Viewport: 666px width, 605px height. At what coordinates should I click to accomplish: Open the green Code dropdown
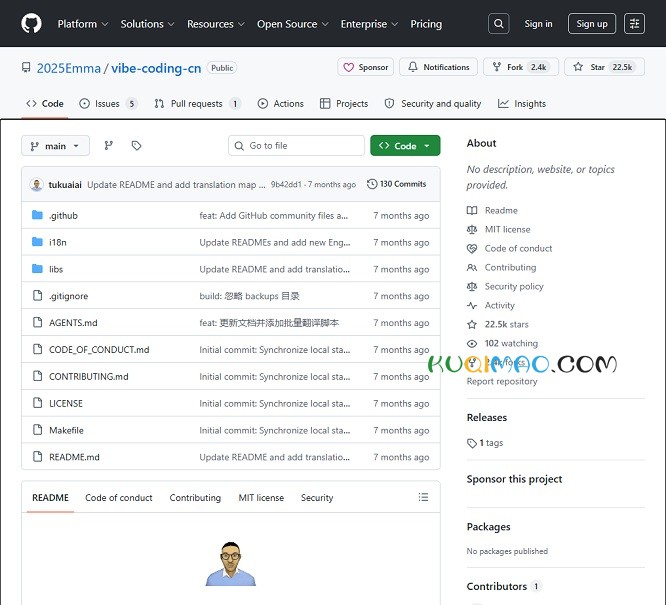pyautogui.click(x=405, y=146)
